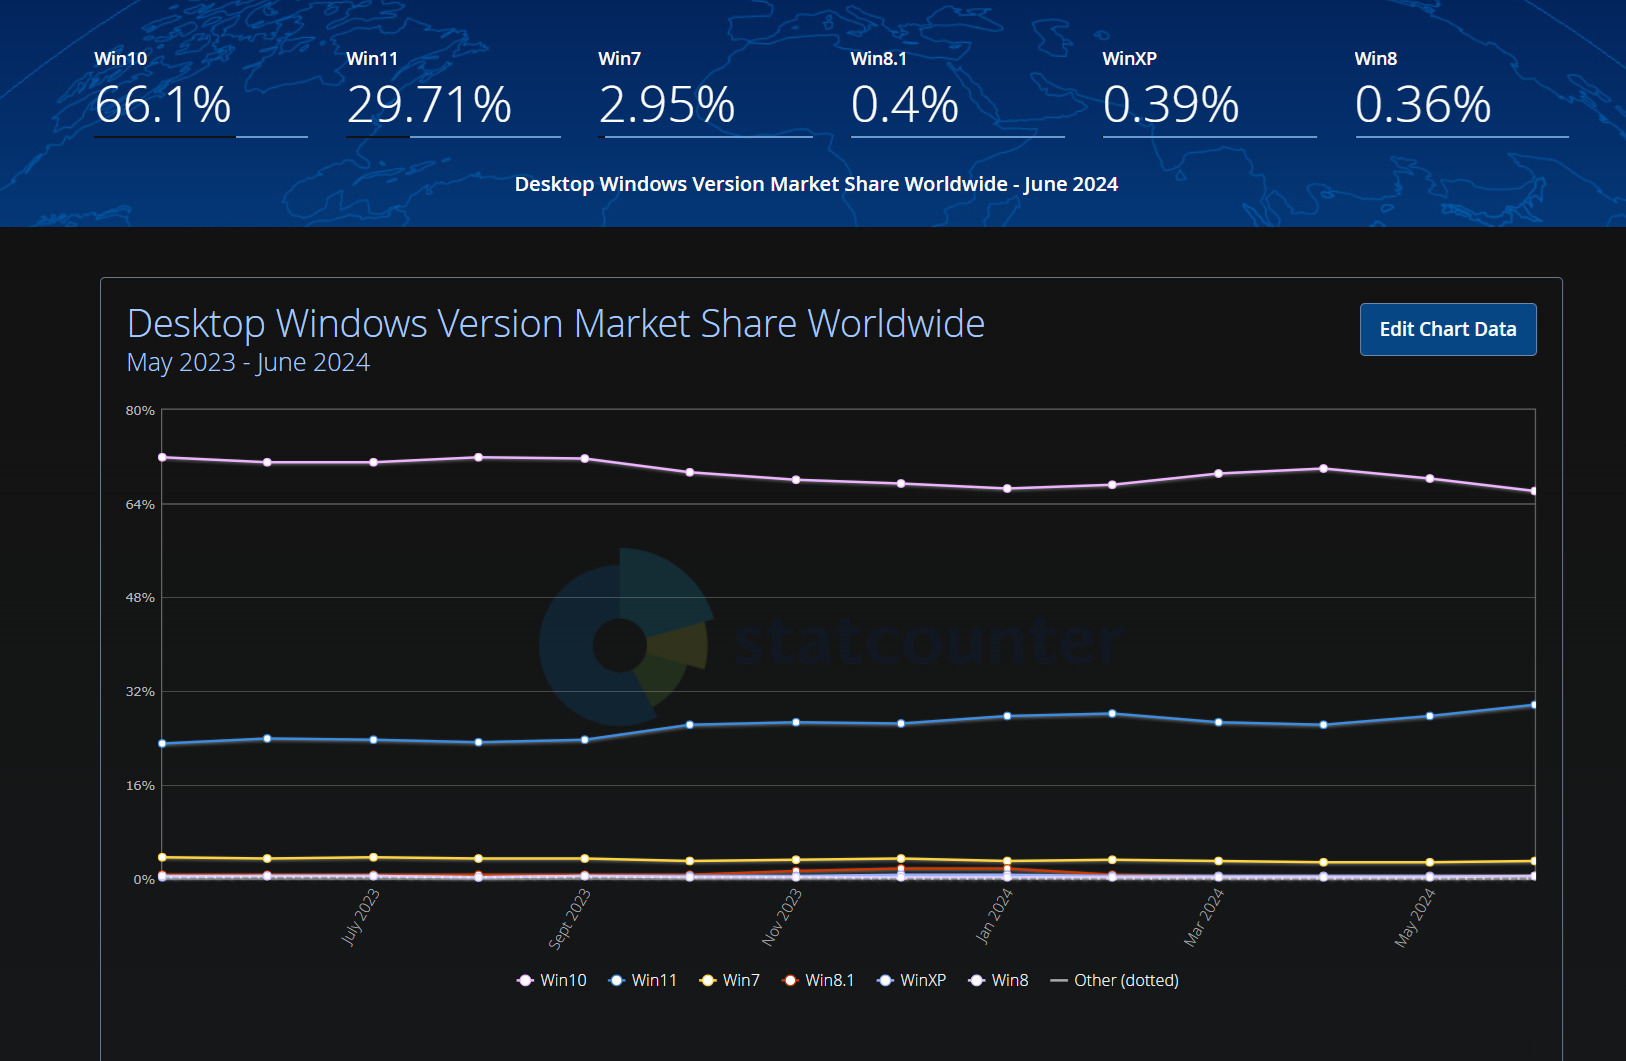Toggle the Win10 series in the legend
The width and height of the screenshot is (1626, 1061).
(x=552, y=980)
